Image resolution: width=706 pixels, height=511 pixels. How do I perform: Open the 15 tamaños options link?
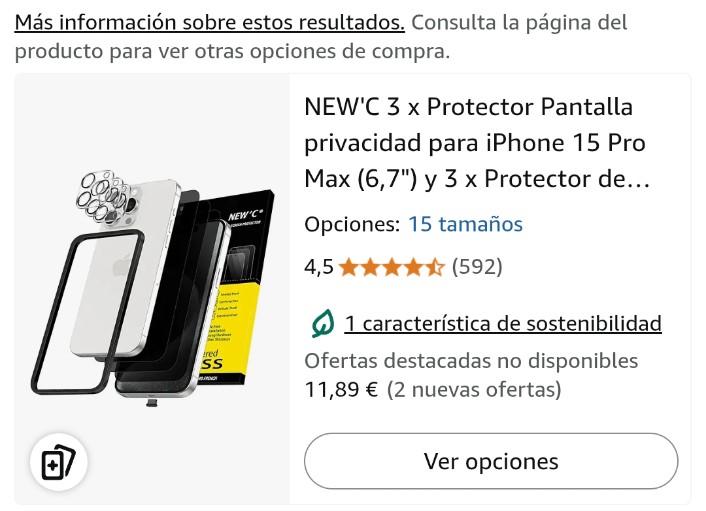(465, 224)
